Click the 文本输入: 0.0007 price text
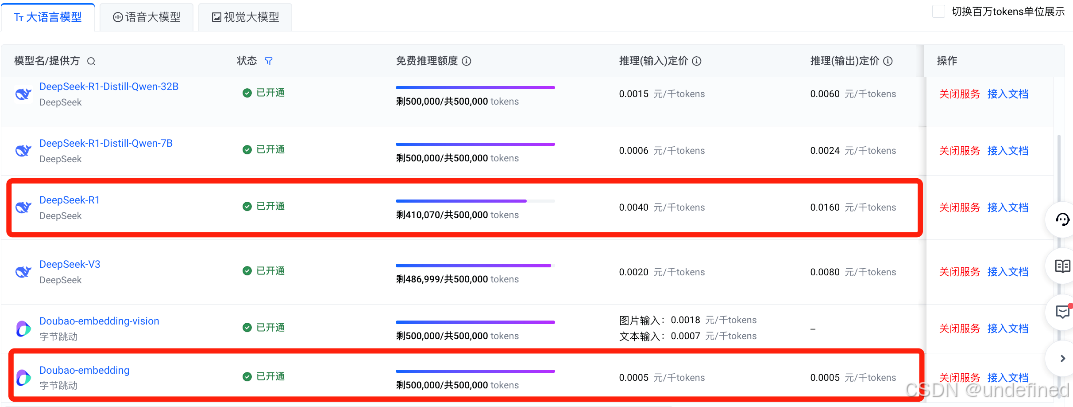Screen dimensions: 1073x407 pyautogui.click(x=687, y=336)
